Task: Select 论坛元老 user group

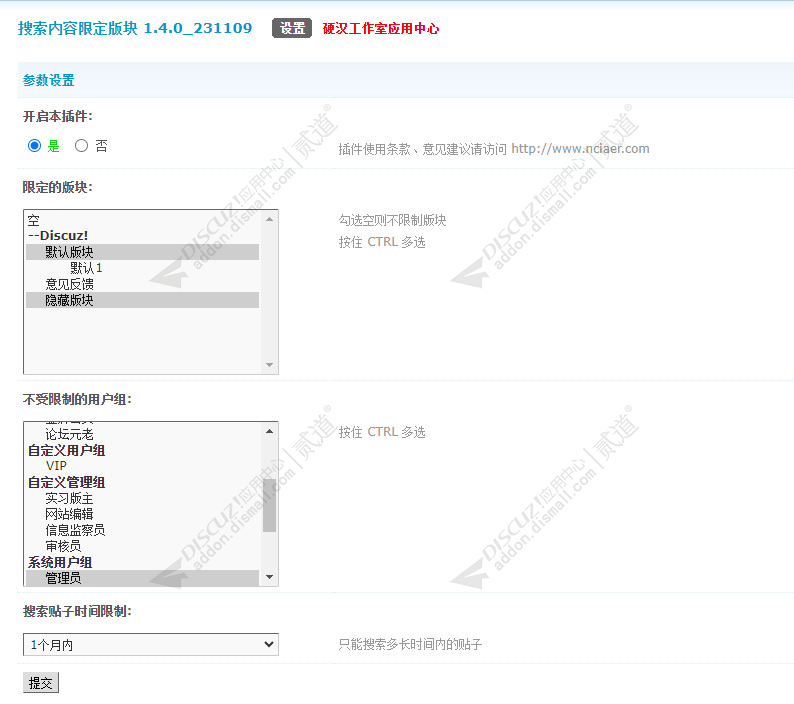Action: [142, 435]
